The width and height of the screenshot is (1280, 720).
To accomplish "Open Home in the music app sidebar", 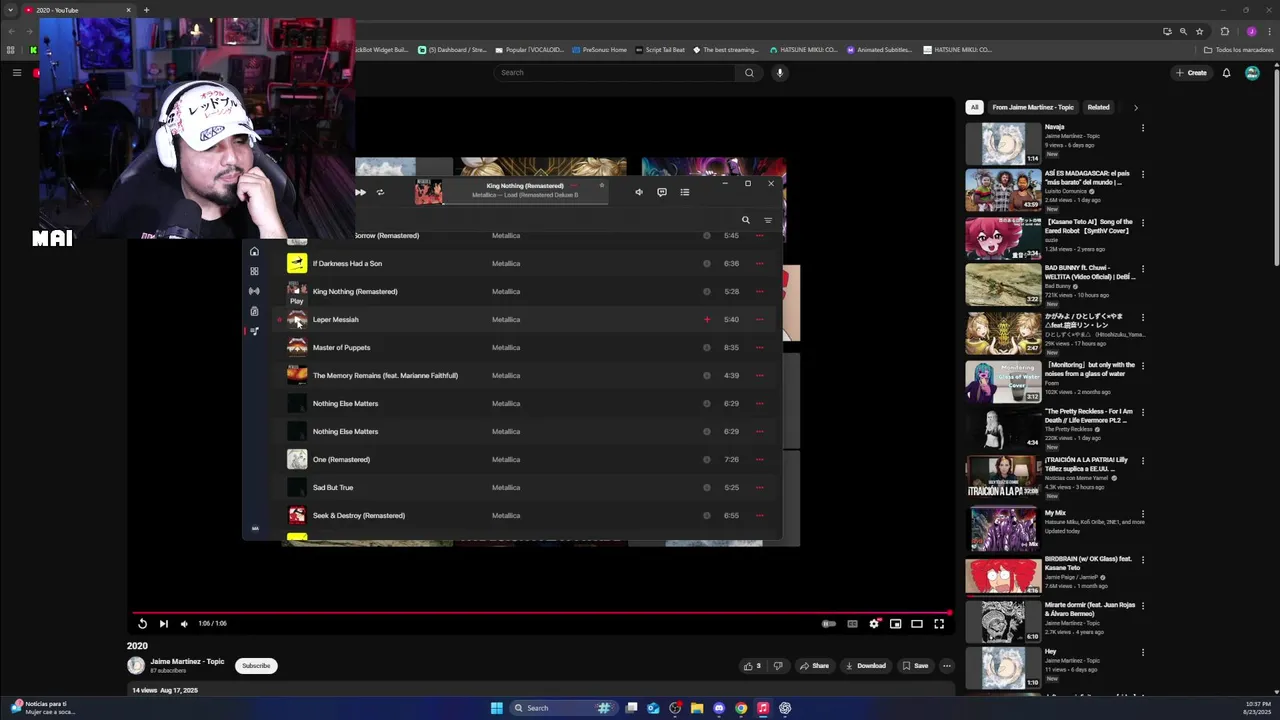I will click(x=254, y=251).
